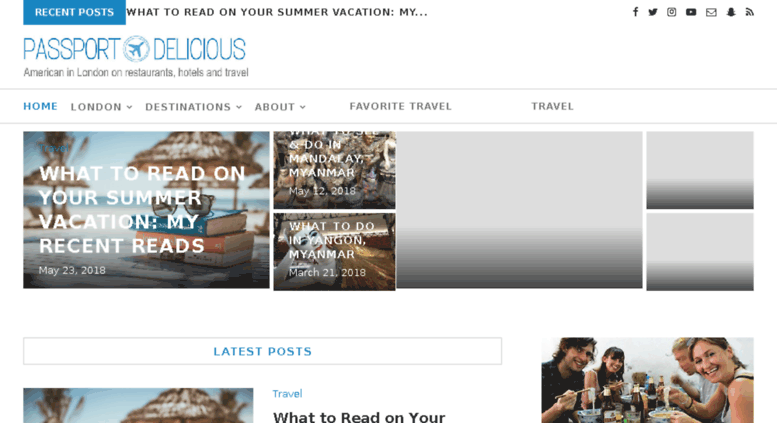Expand the London dropdown menu
This screenshot has width=777, height=423.
coord(101,107)
